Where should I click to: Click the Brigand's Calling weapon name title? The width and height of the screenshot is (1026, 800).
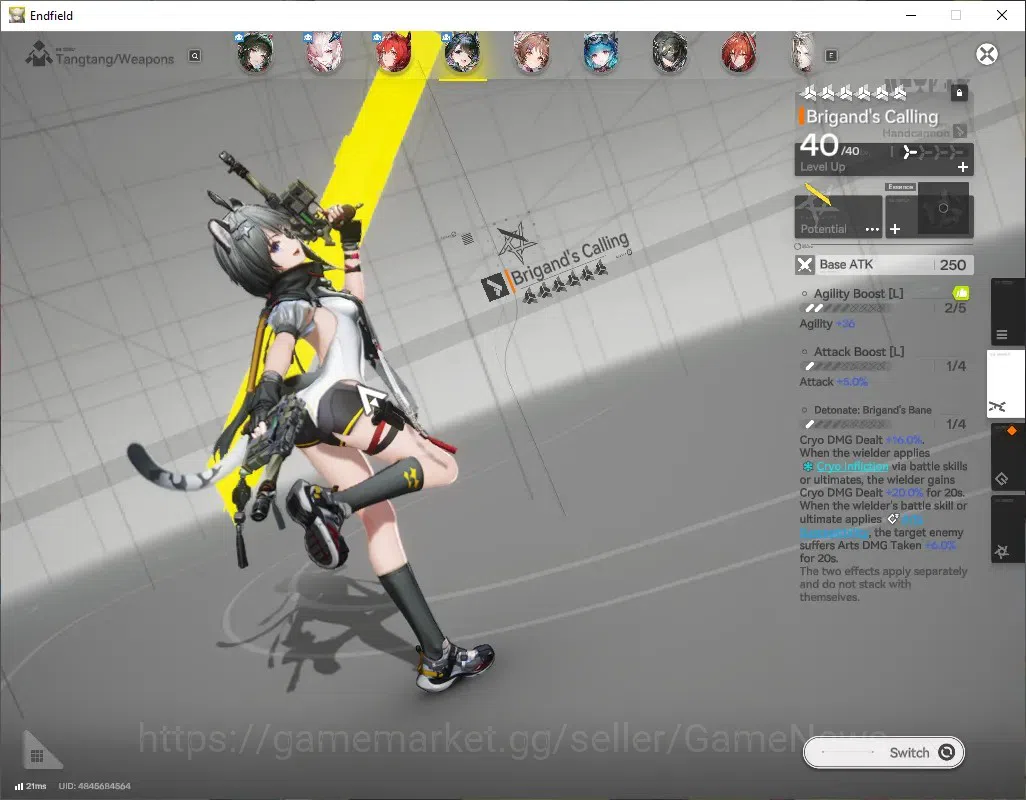coord(872,116)
